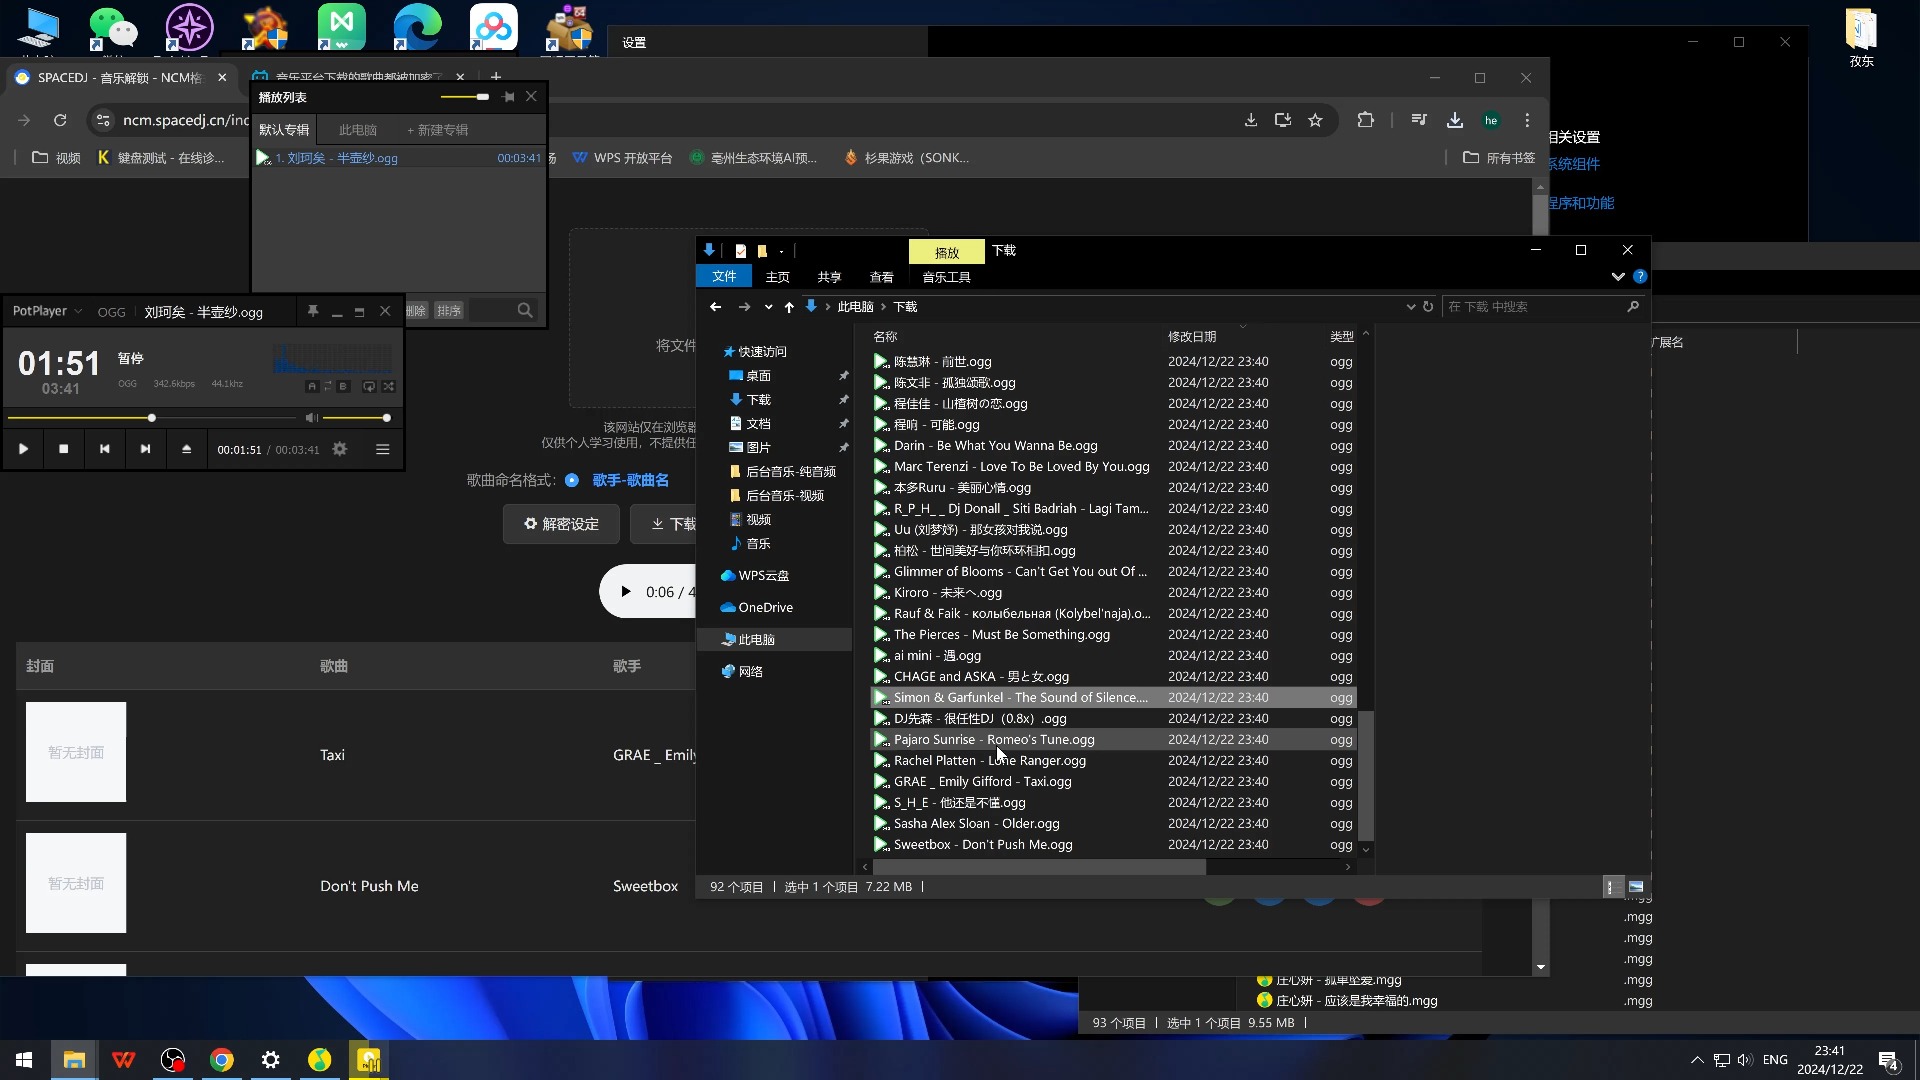
Task: Open the 查看 ribbon tab in Explorer
Action: (x=881, y=277)
